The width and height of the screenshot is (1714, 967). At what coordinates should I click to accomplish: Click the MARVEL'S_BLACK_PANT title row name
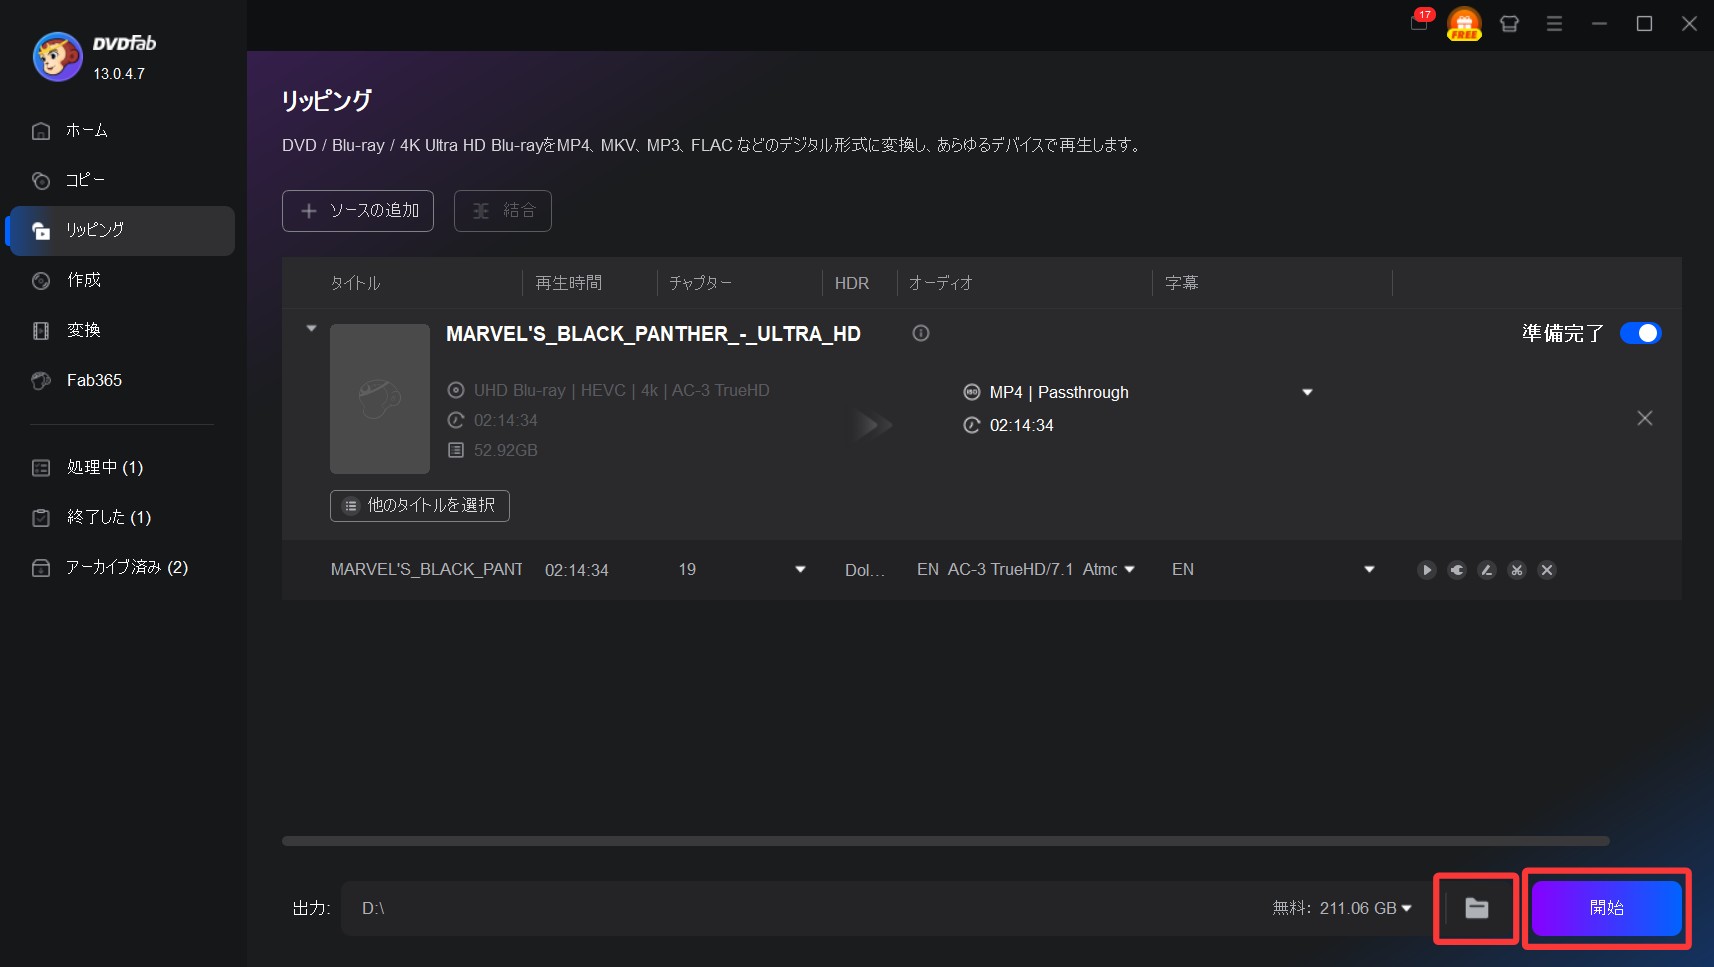click(426, 569)
